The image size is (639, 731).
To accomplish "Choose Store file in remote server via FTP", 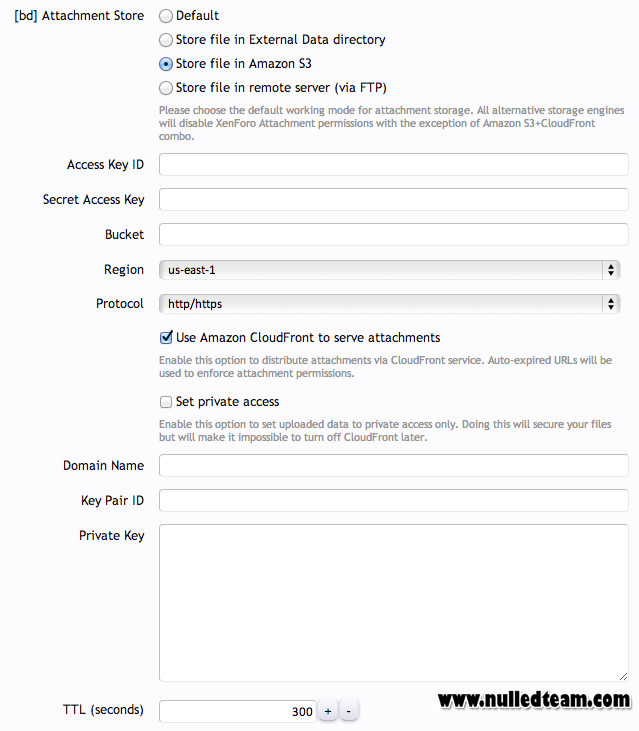I will click(165, 88).
